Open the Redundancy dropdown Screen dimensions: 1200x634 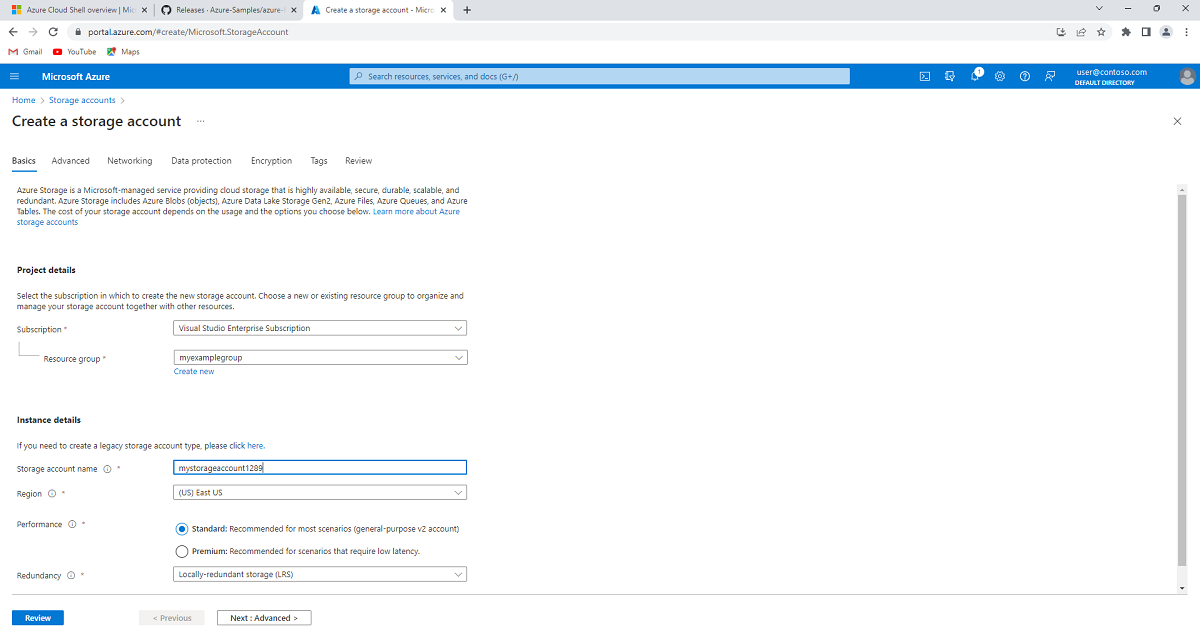pyautogui.click(x=320, y=573)
